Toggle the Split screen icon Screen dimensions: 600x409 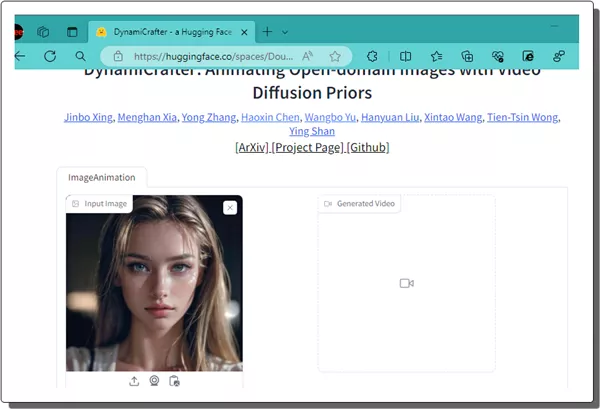(x=406, y=56)
